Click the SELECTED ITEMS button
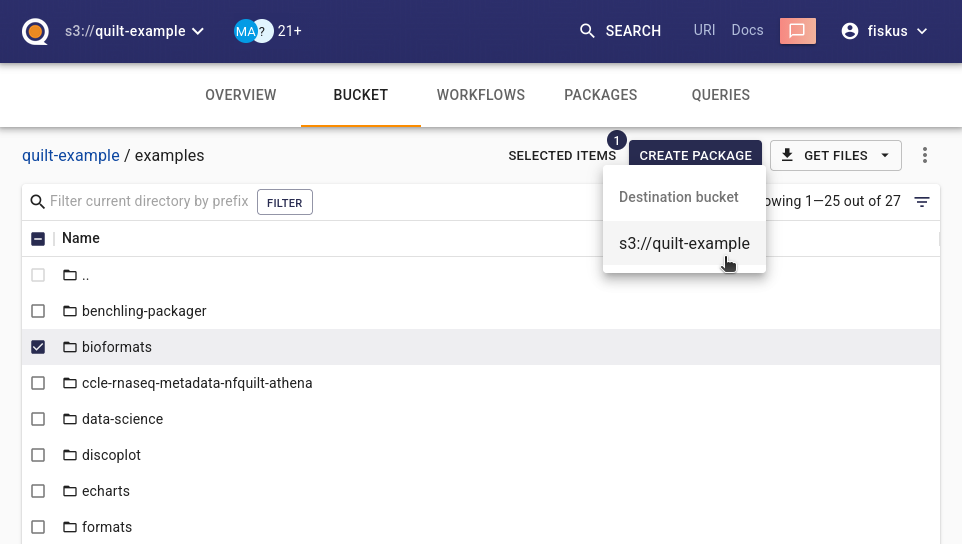Image resolution: width=962 pixels, height=544 pixels. pyautogui.click(x=562, y=156)
